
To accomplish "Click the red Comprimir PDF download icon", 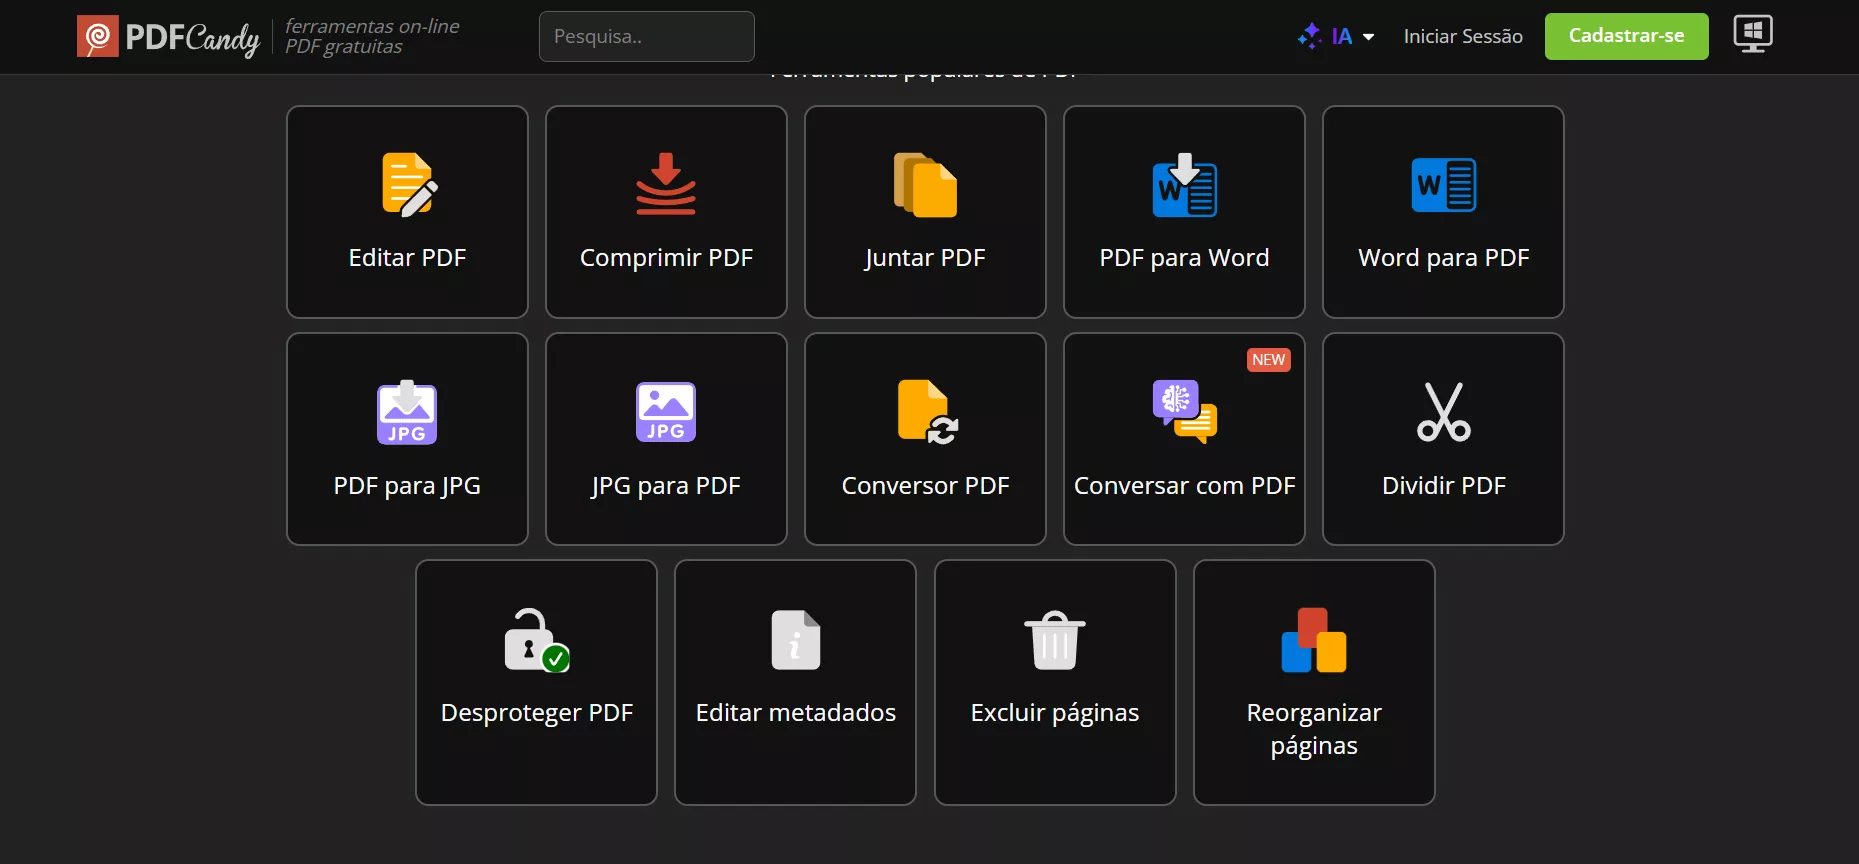I will 666,184.
